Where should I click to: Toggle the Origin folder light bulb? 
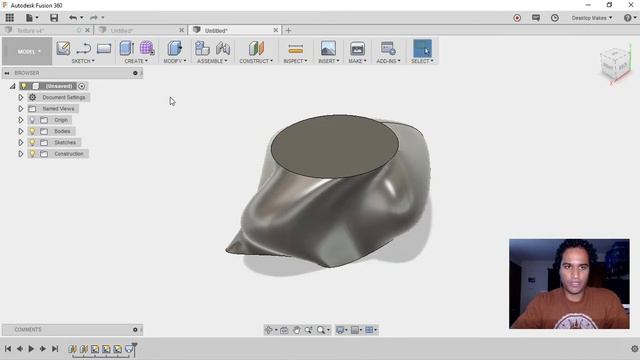(32, 120)
